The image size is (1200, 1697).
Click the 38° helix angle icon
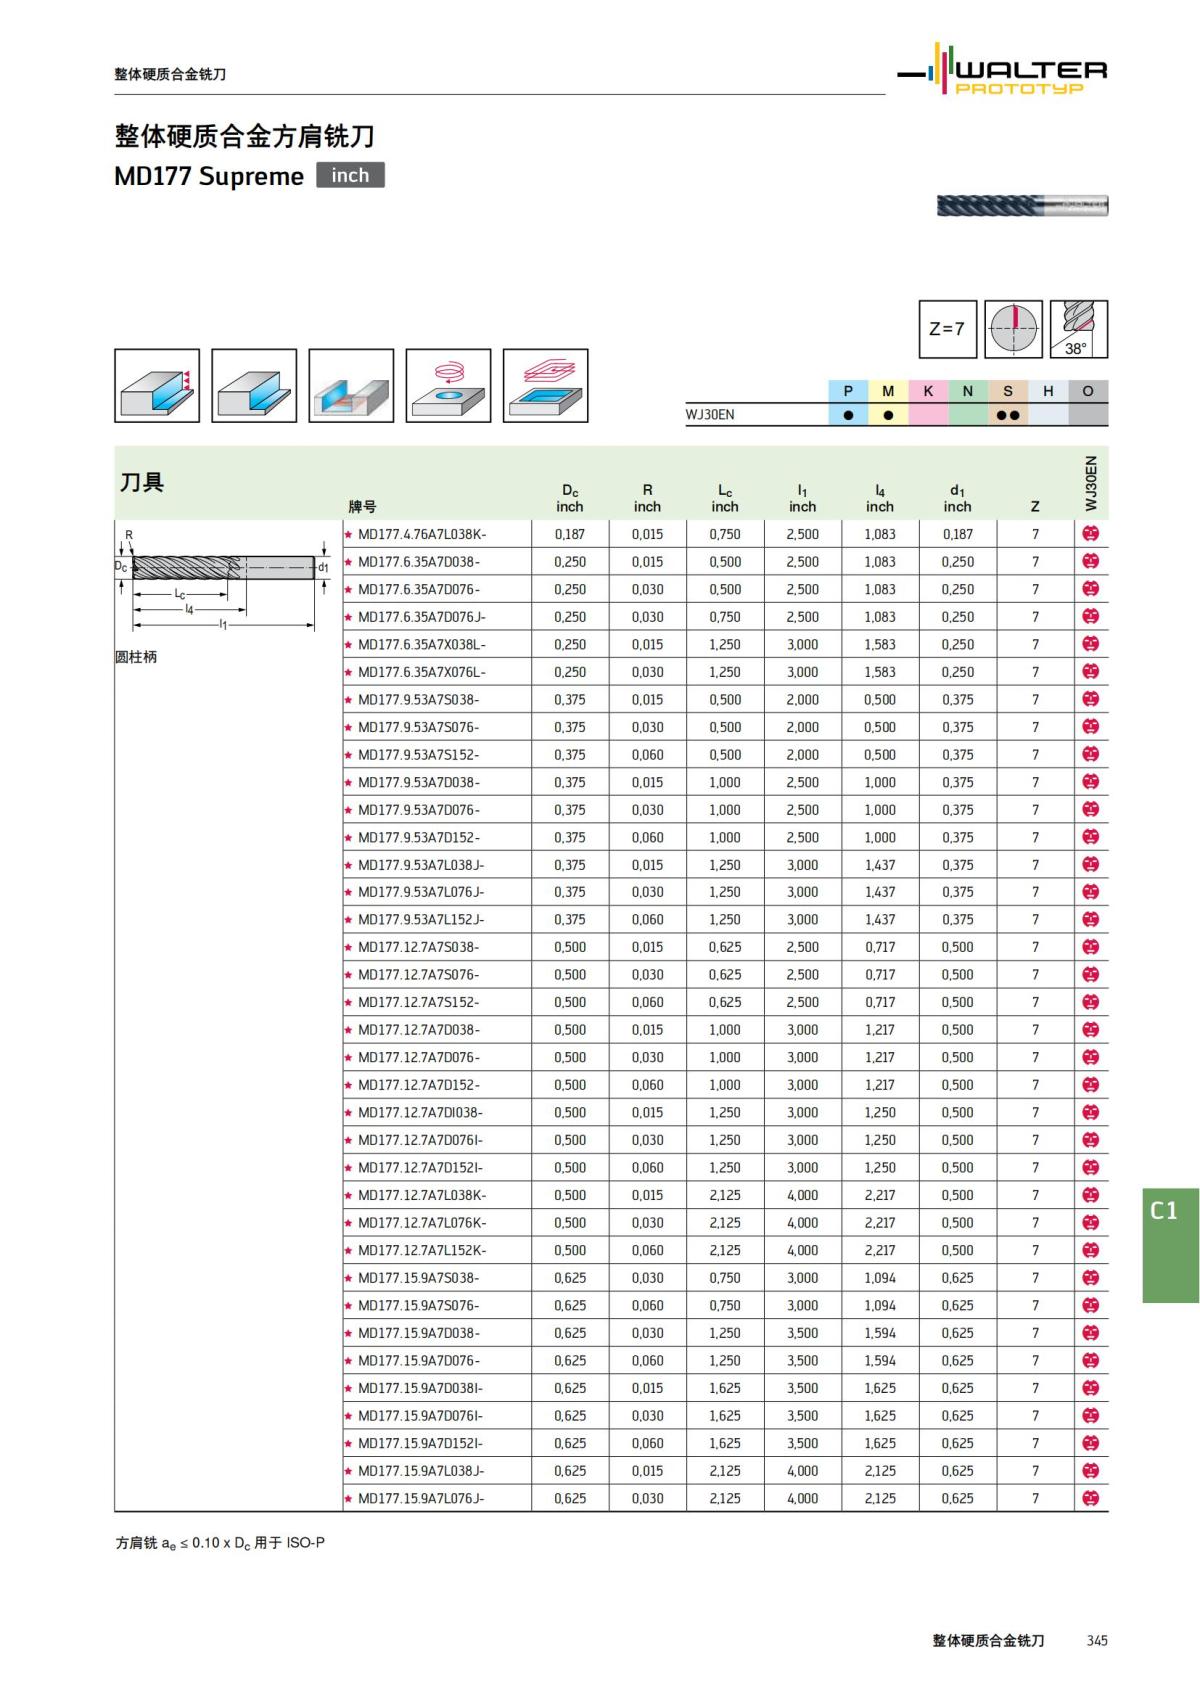coord(1079,329)
